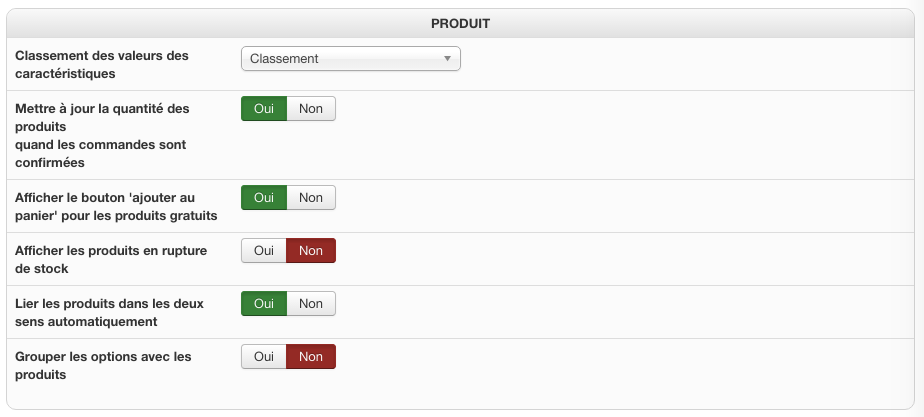
Task: Click the arrow icon of the Classement combo box
Action: [x=448, y=59]
